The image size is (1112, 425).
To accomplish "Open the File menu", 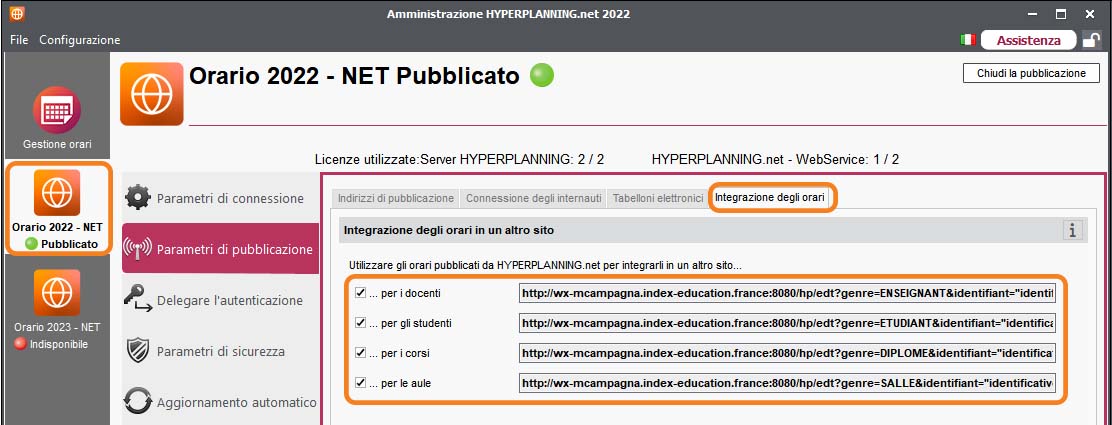I will (19, 40).
